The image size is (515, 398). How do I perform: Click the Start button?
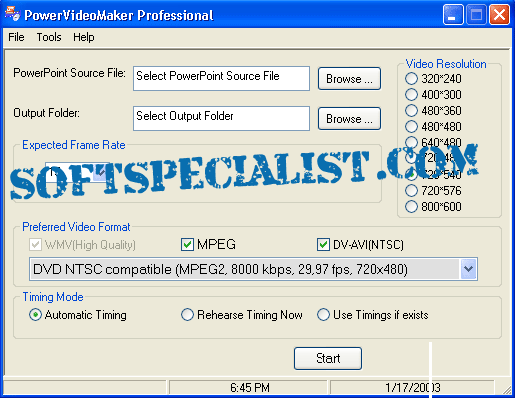(328, 358)
